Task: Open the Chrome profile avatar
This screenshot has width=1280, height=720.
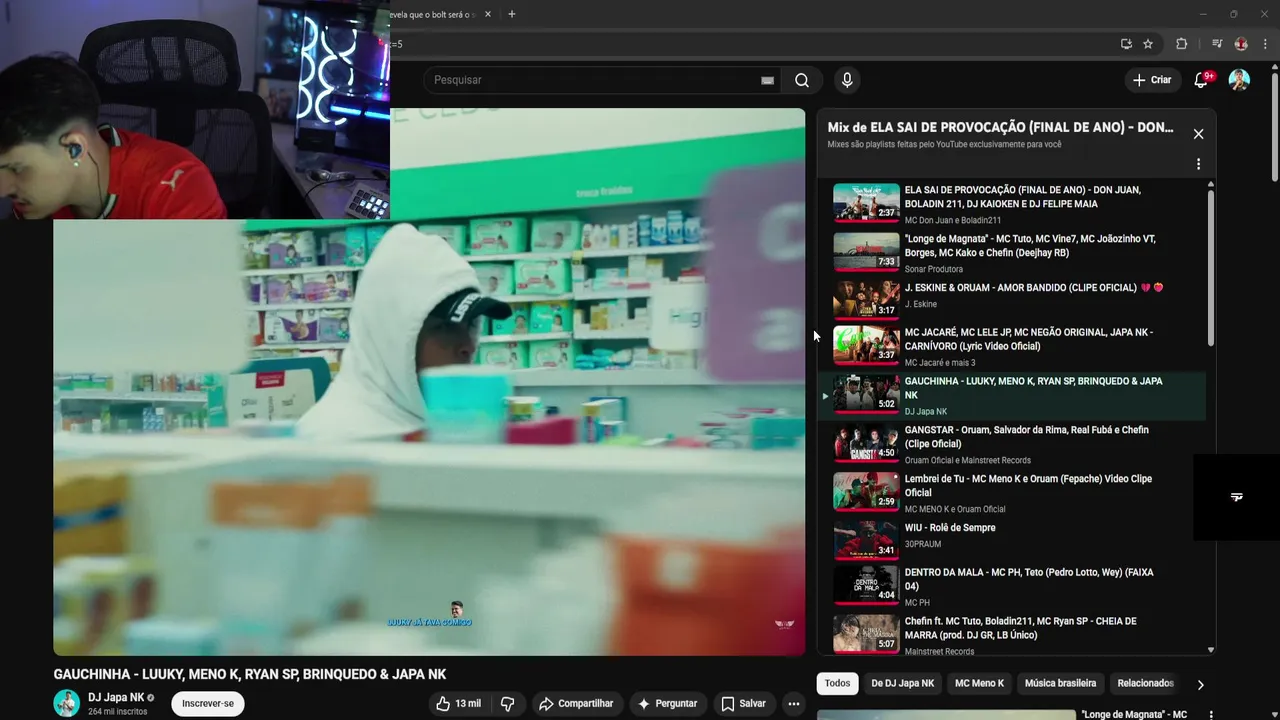Action: 1241,44
